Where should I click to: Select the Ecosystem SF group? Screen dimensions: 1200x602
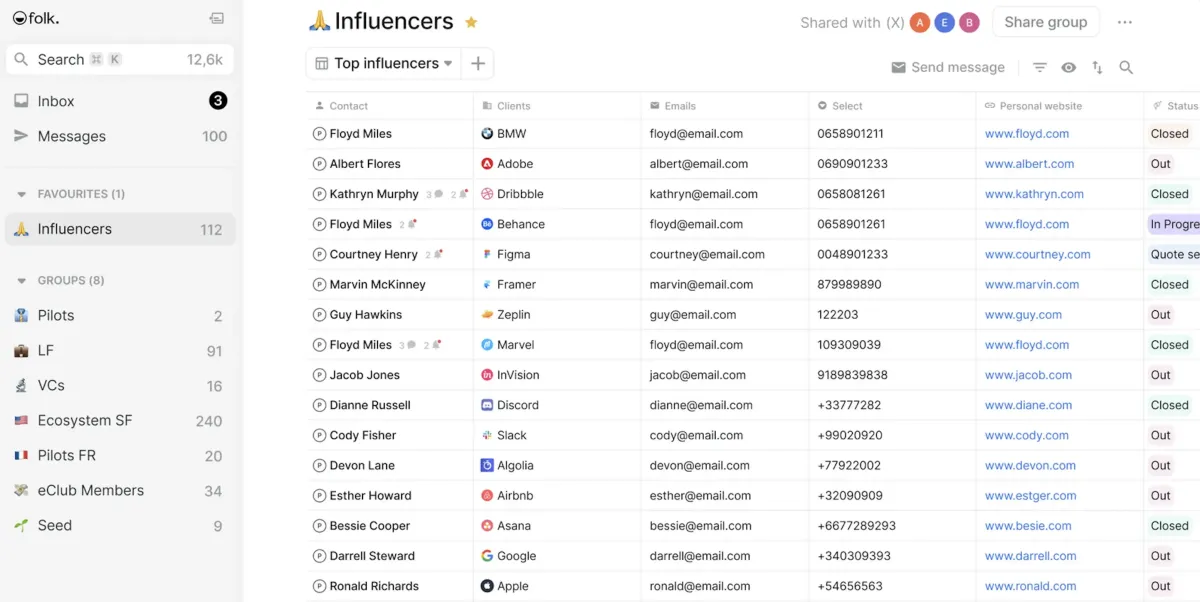120,420
